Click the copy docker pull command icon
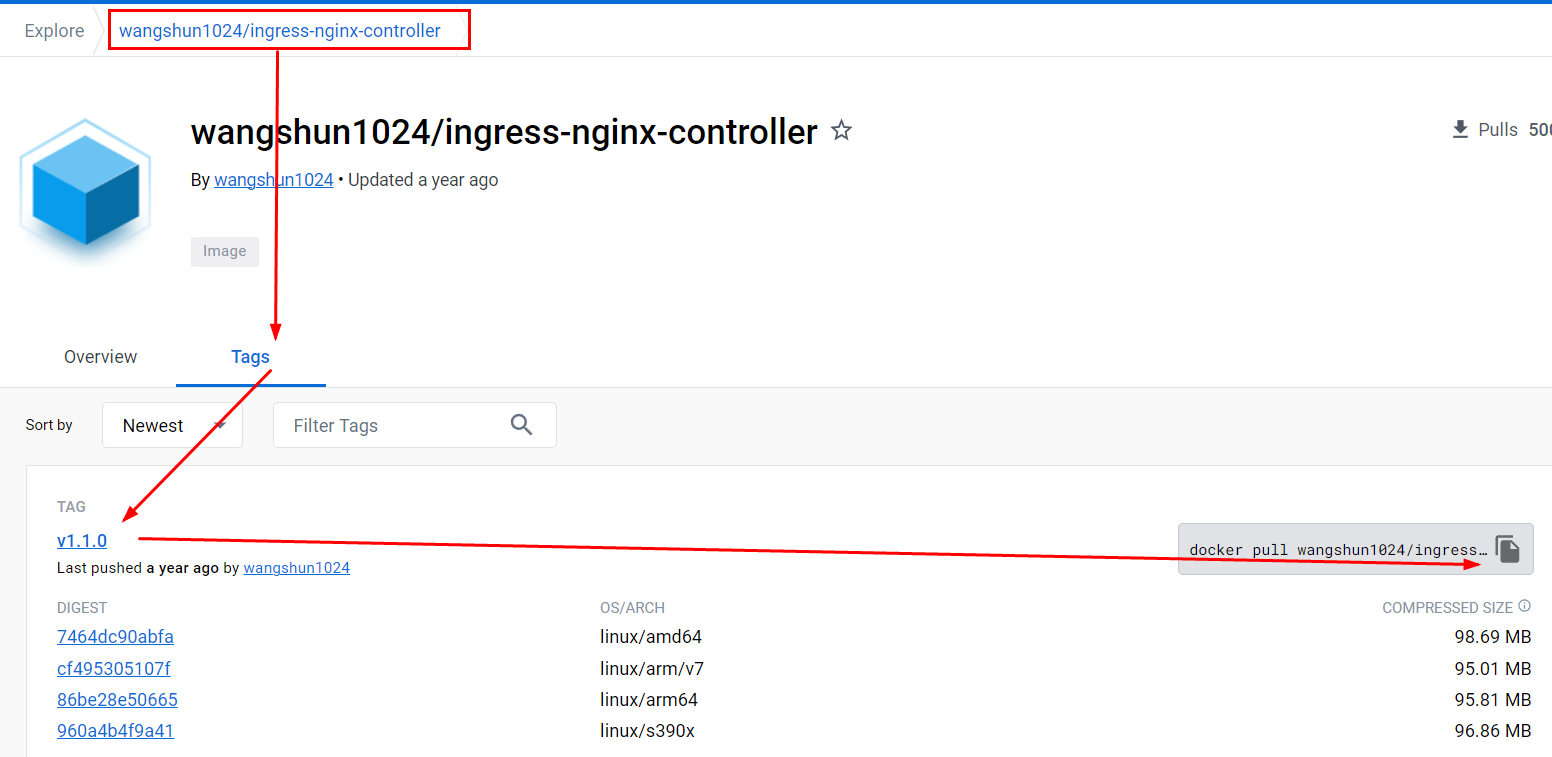The height and width of the screenshot is (757, 1552). [x=1509, y=548]
